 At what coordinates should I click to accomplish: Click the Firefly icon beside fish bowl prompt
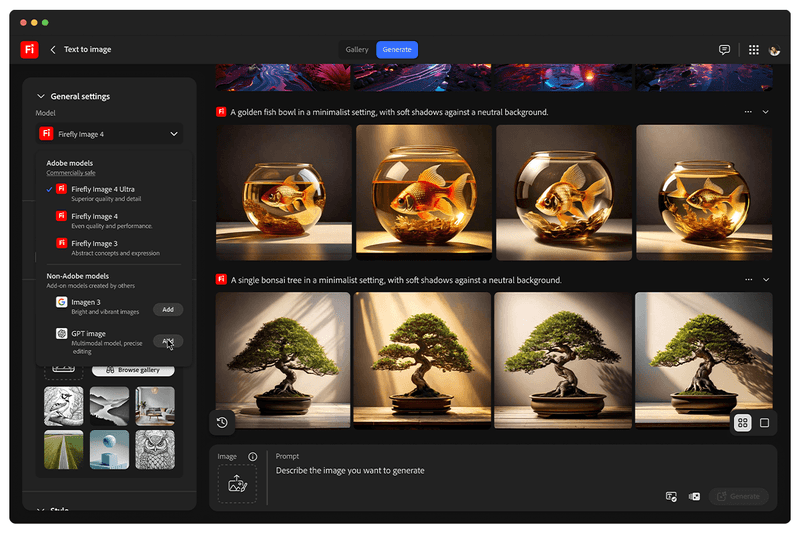221,112
